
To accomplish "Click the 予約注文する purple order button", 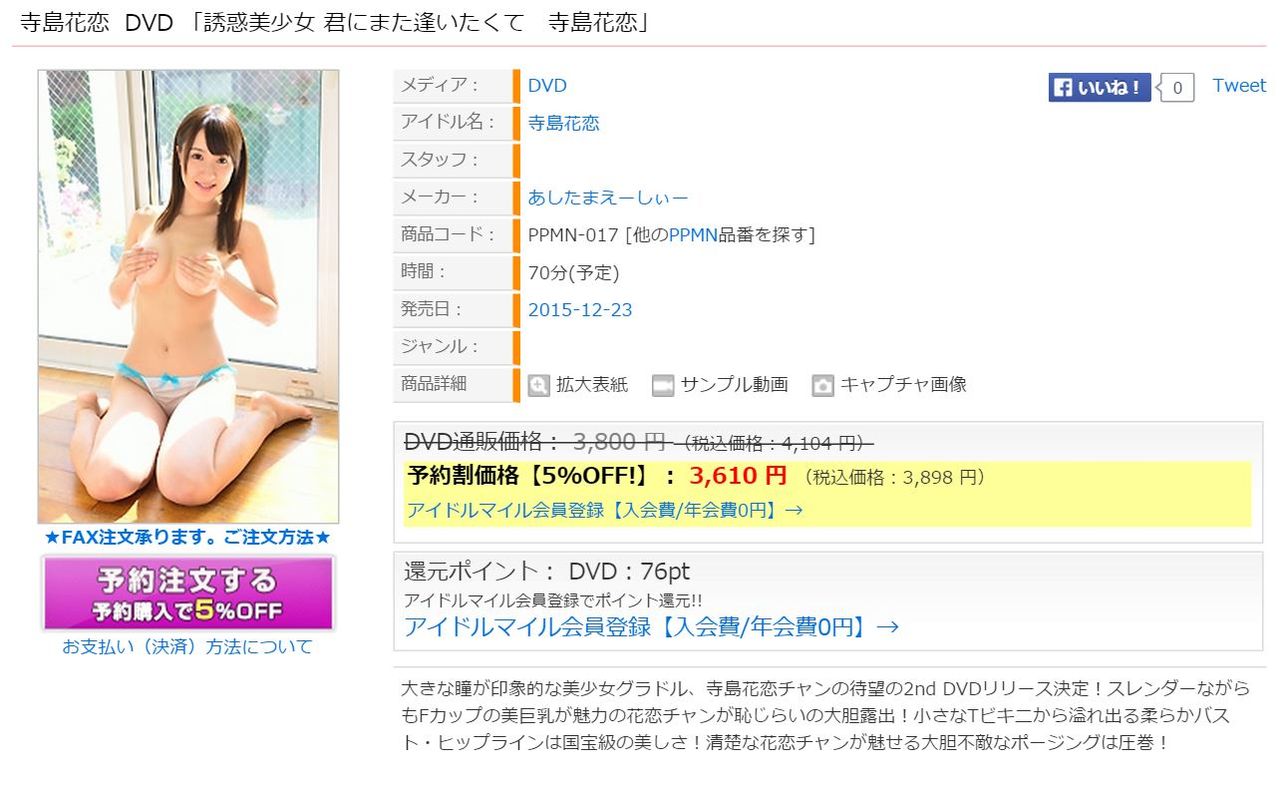I will (188, 593).
